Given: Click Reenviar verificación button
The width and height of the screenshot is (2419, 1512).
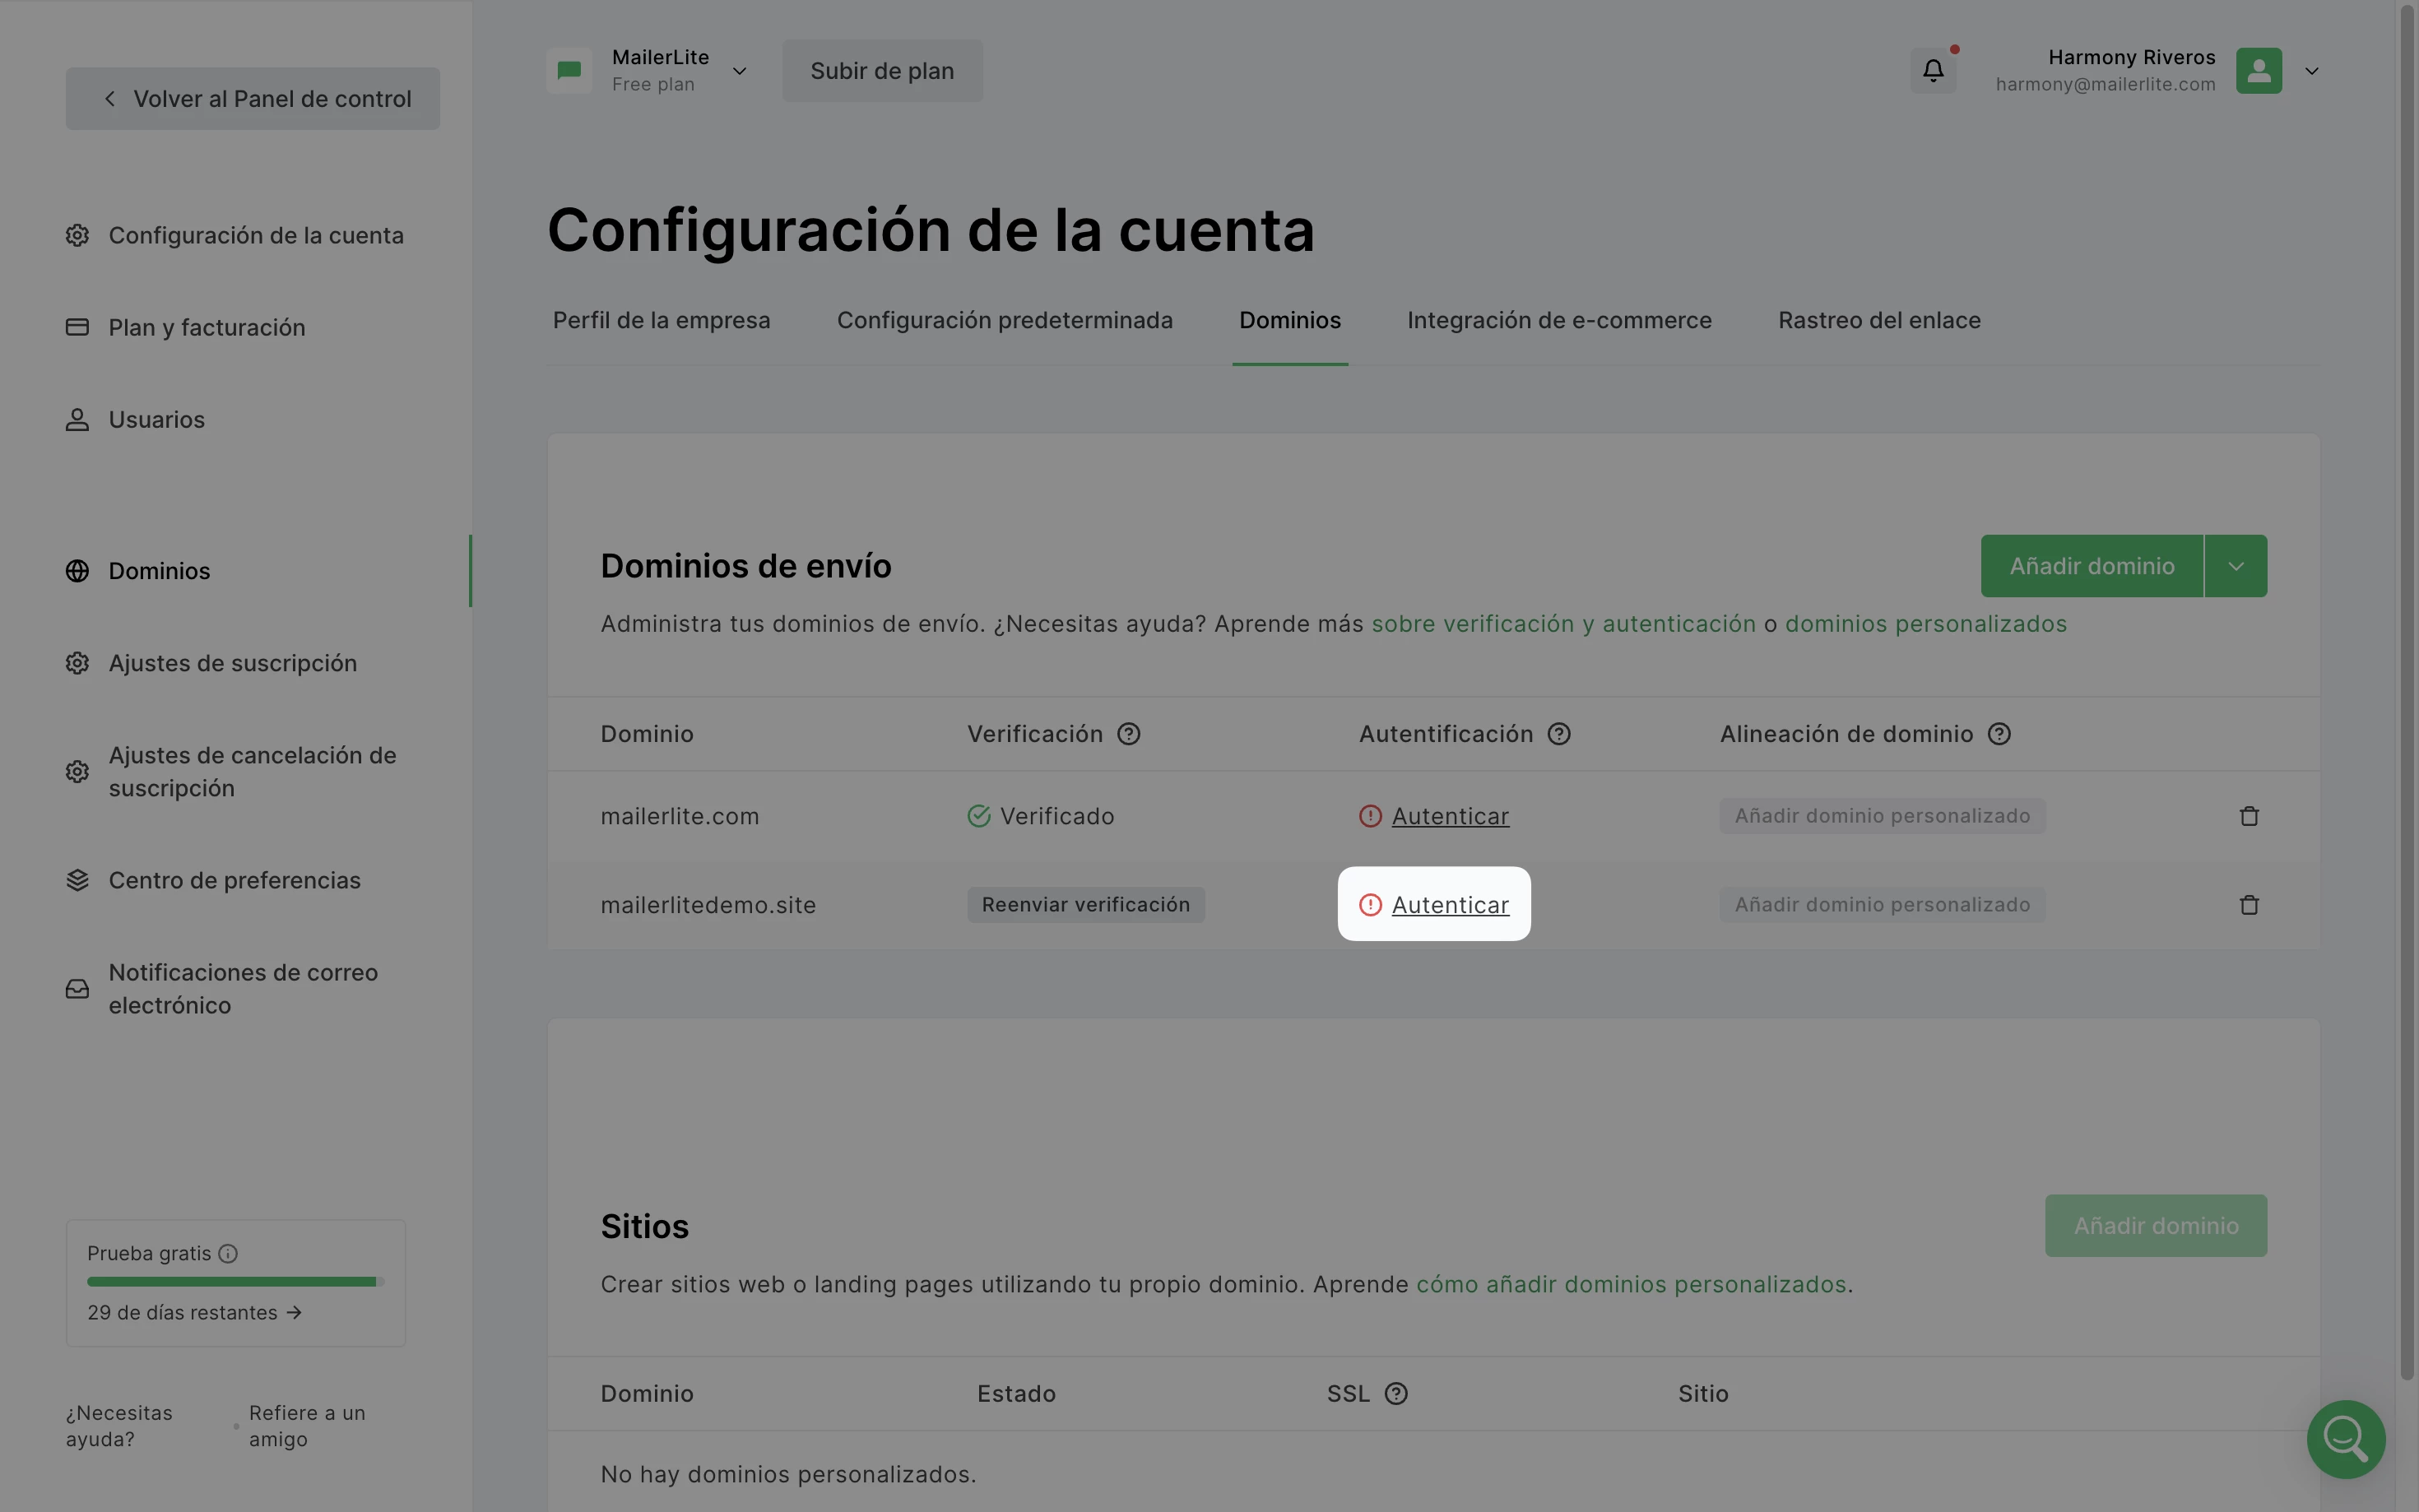Looking at the screenshot, I should click(x=1085, y=905).
